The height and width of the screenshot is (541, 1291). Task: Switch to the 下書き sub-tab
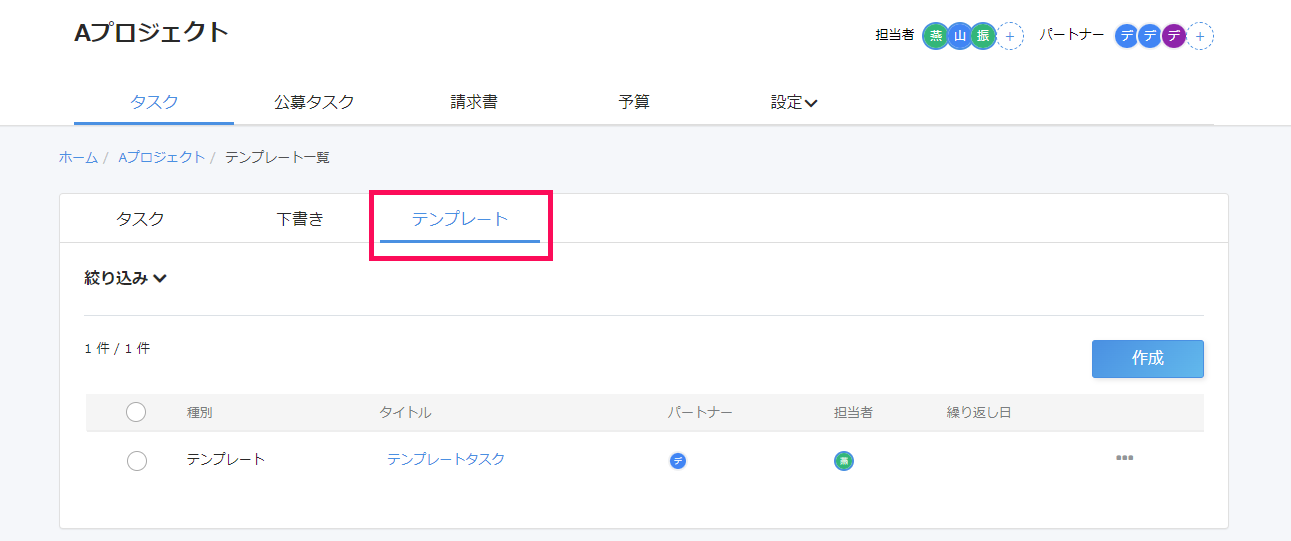(300, 220)
